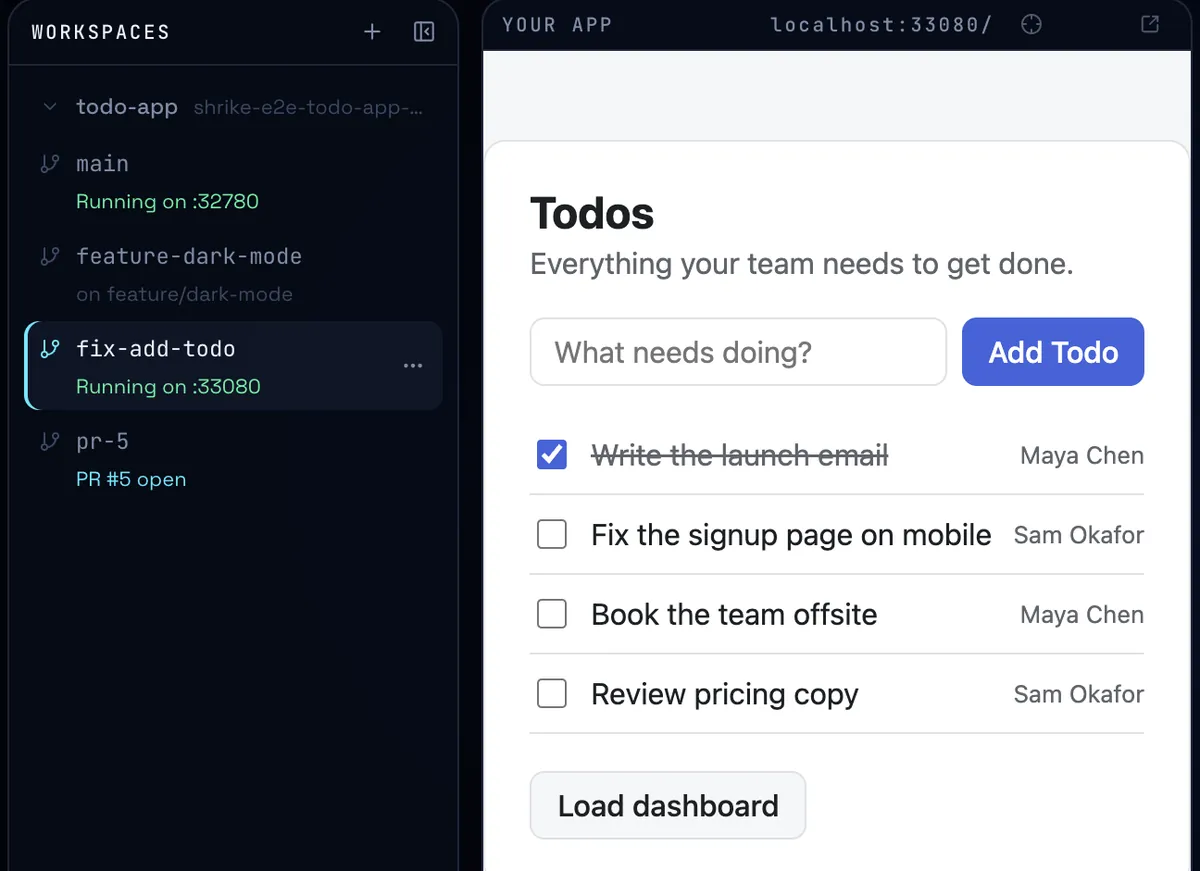The width and height of the screenshot is (1200, 871).
Task: Click the branch icon beside feature-dark-mode
Action: pyautogui.click(x=49, y=256)
